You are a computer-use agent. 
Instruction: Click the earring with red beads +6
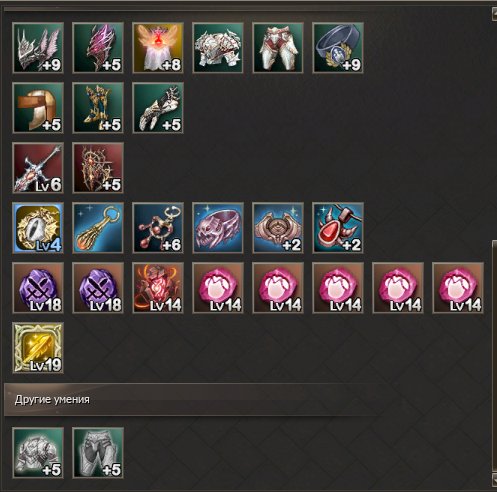tap(158, 228)
